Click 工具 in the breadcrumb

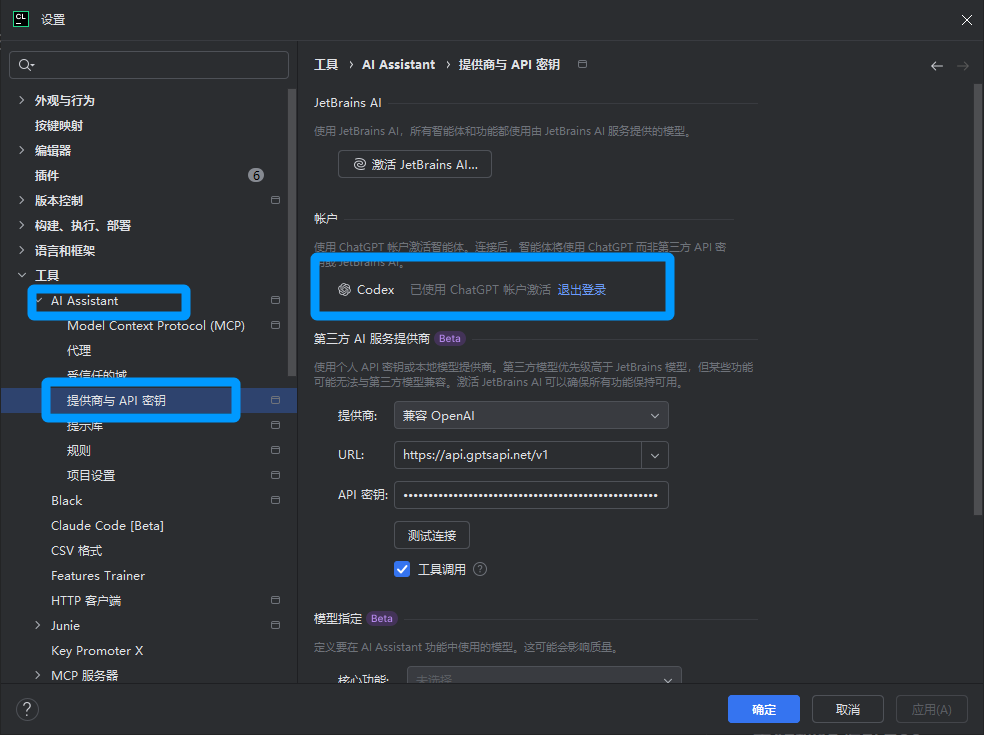[326, 65]
